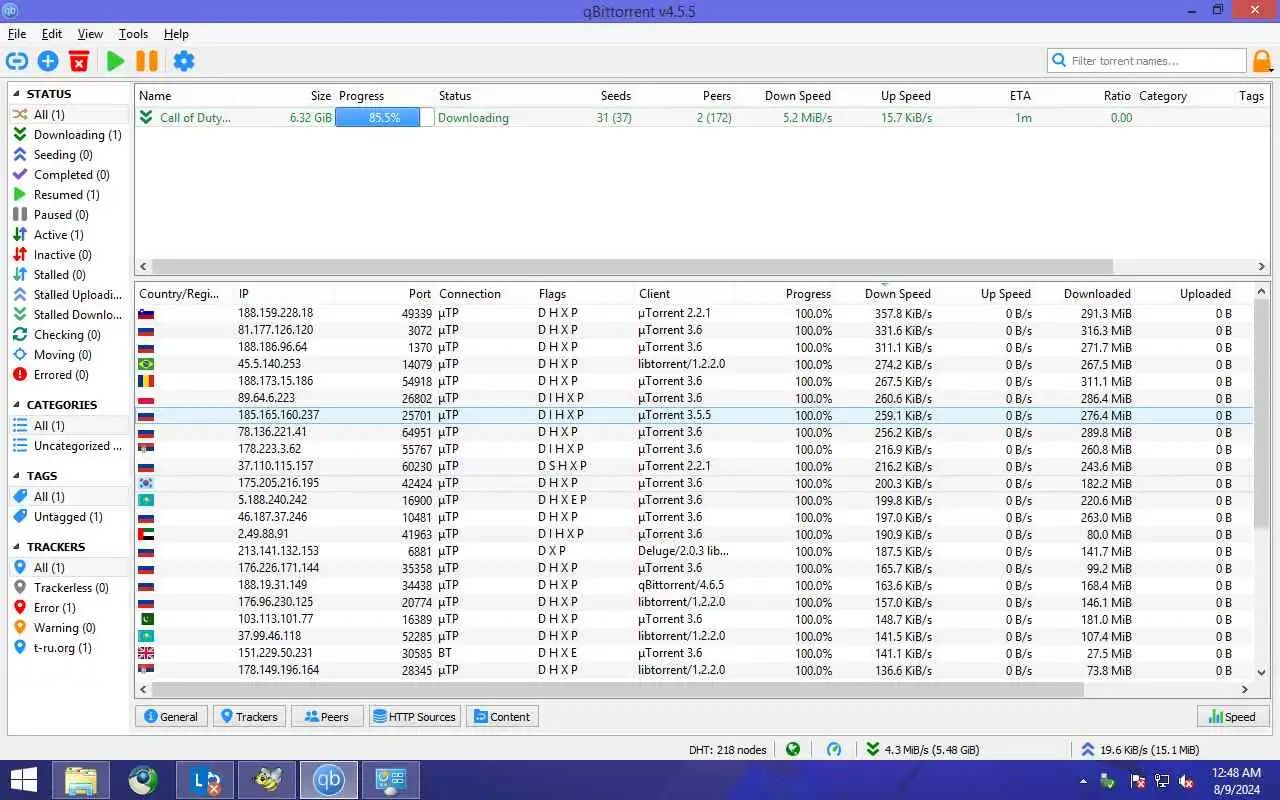The image size is (1280, 800).
Task: Click the red Delete torrent icon
Action: click(79, 61)
